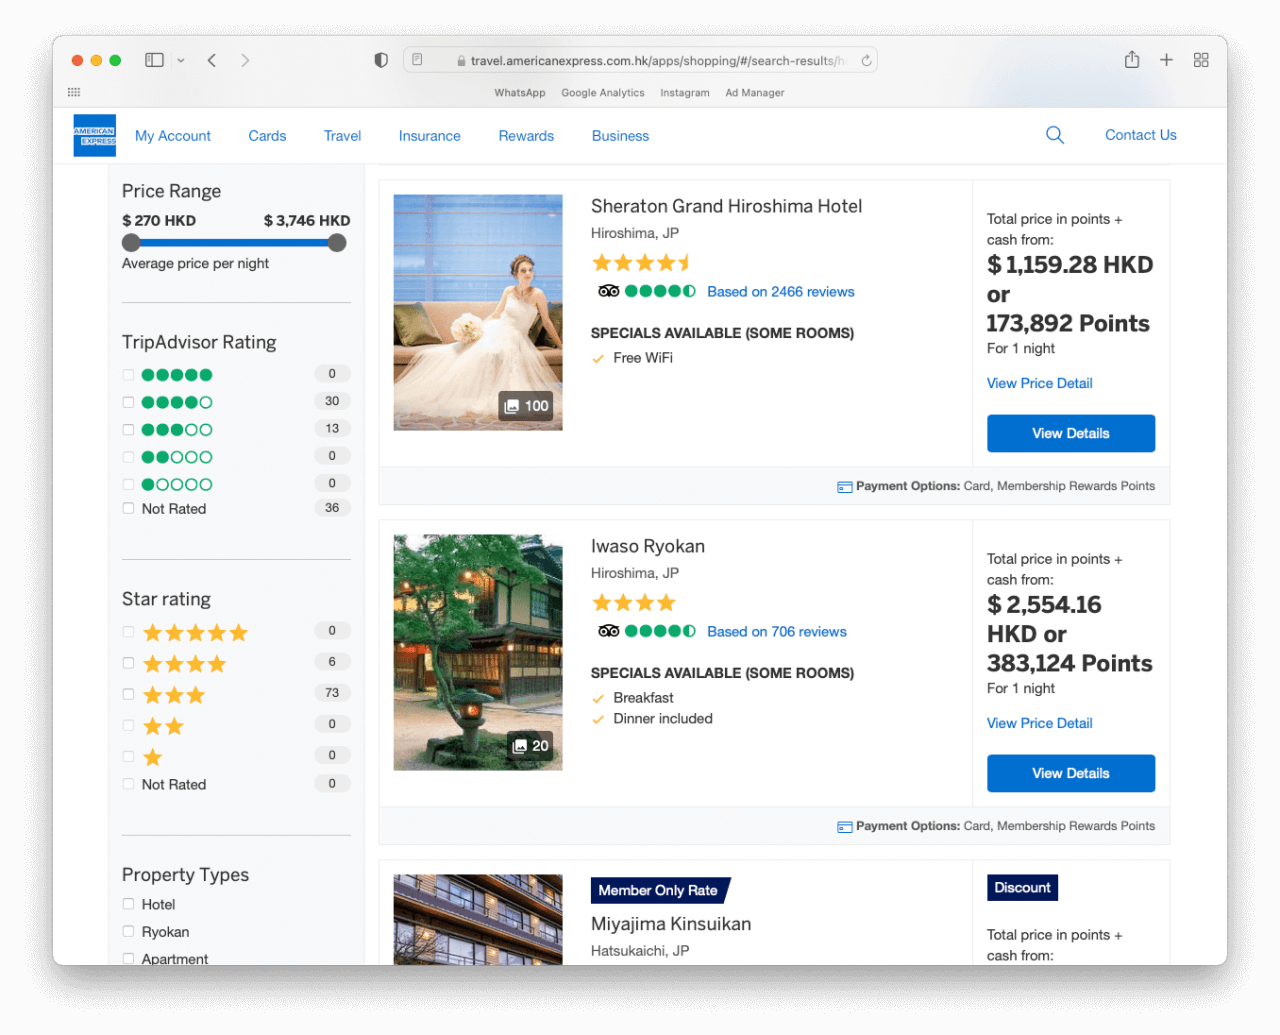Check the four-circle TripAdvisor rating filter
Viewport: 1280px width, 1035px height.
point(128,402)
